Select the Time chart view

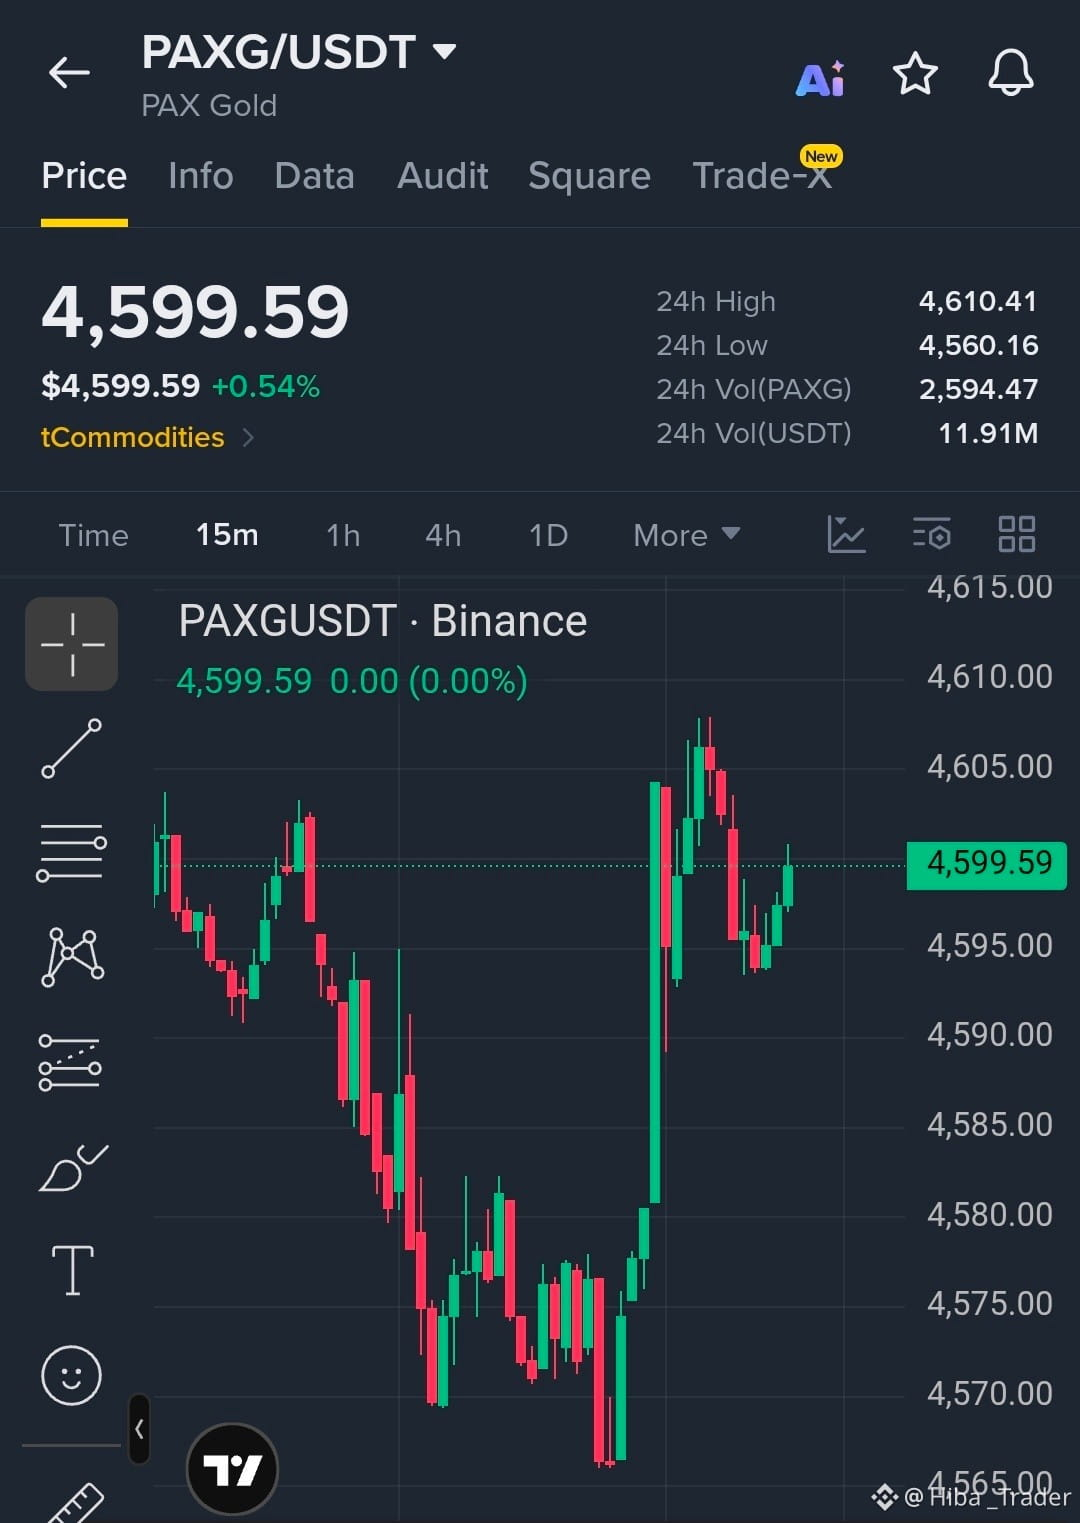point(93,535)
